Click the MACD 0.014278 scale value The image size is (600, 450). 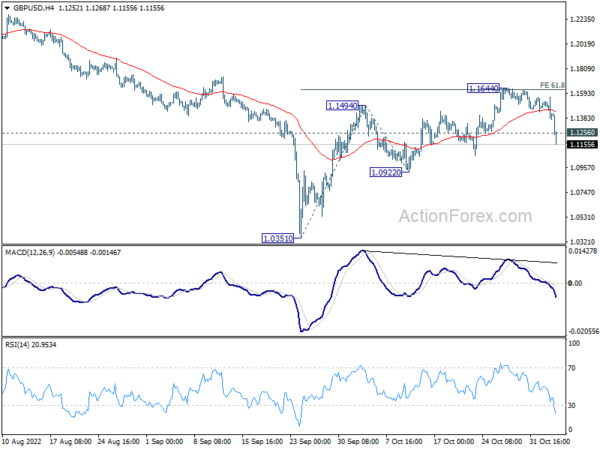click(582, 251)
